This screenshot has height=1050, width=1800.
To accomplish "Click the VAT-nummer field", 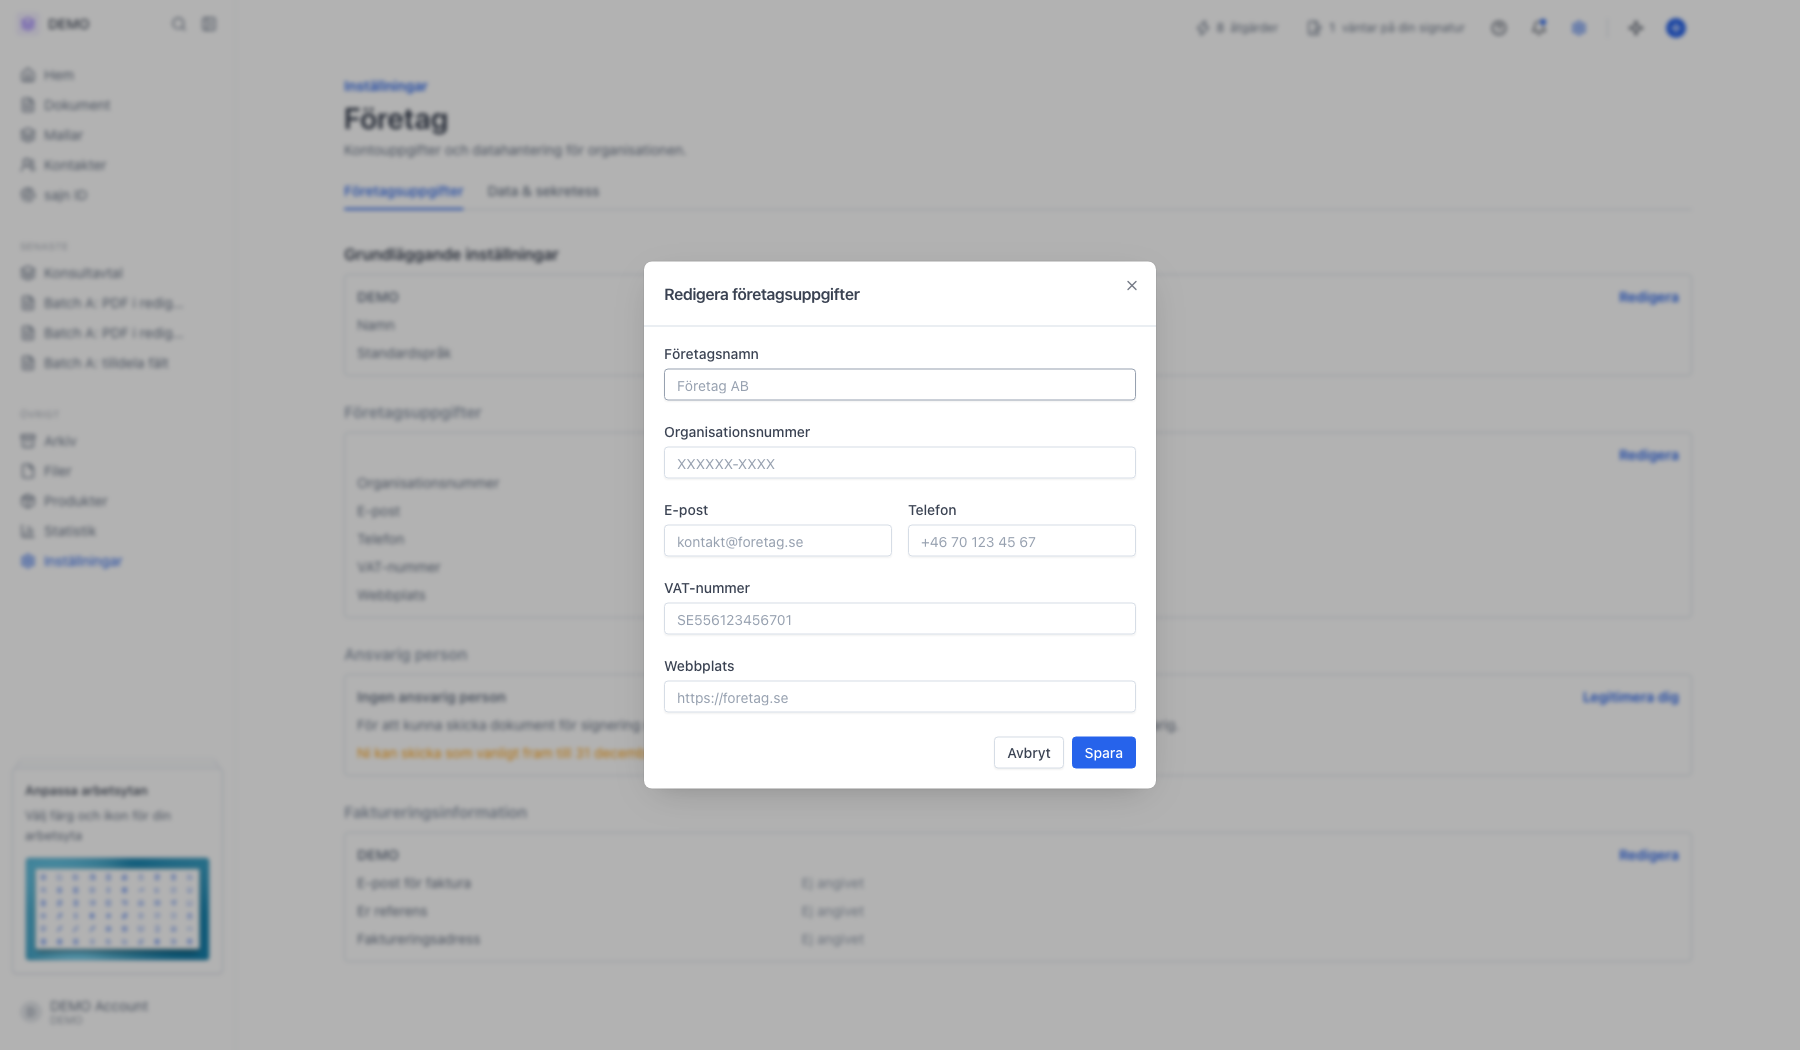I will point(900,619).
